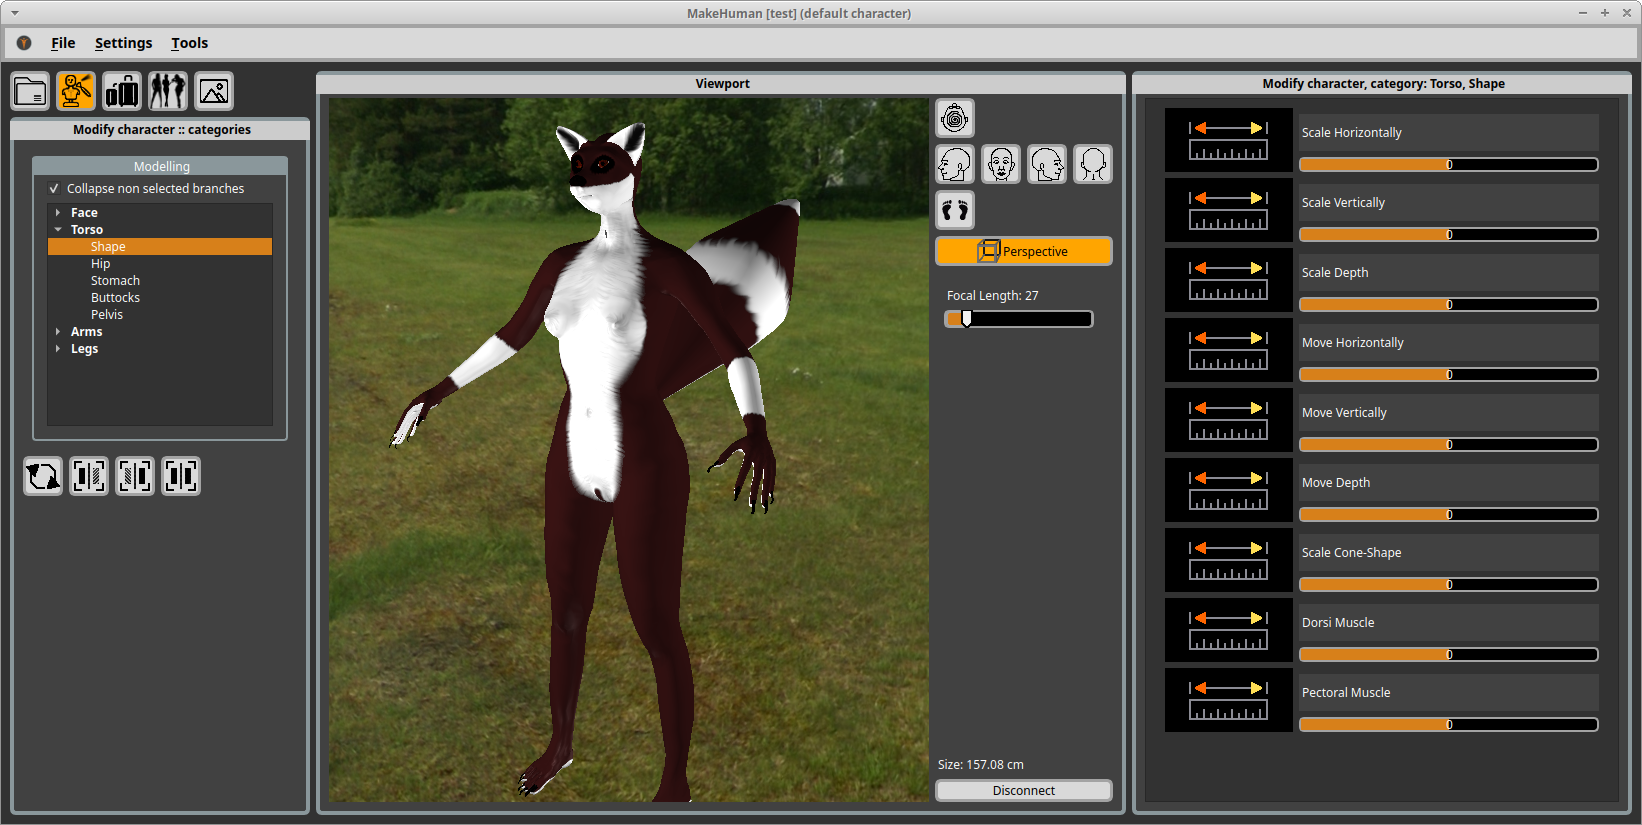Switch to back of head view
1642x825 pixels.
1093,164
